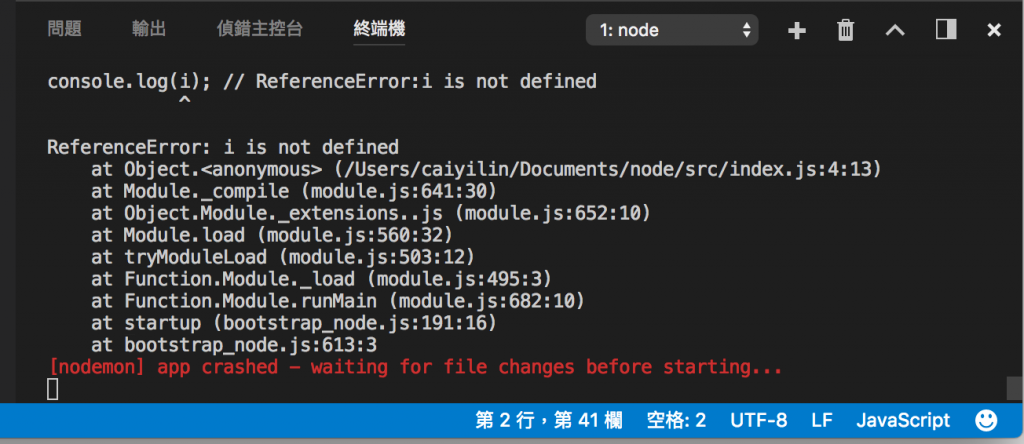
Task: Change indentation via 空格: 2 status item
Action: coord(676,420)
